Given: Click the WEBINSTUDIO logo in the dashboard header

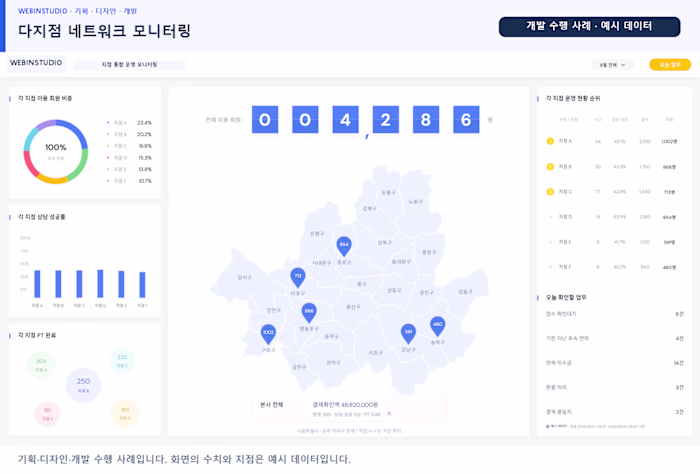Looking at the screenshot, I should click(36, 63).
